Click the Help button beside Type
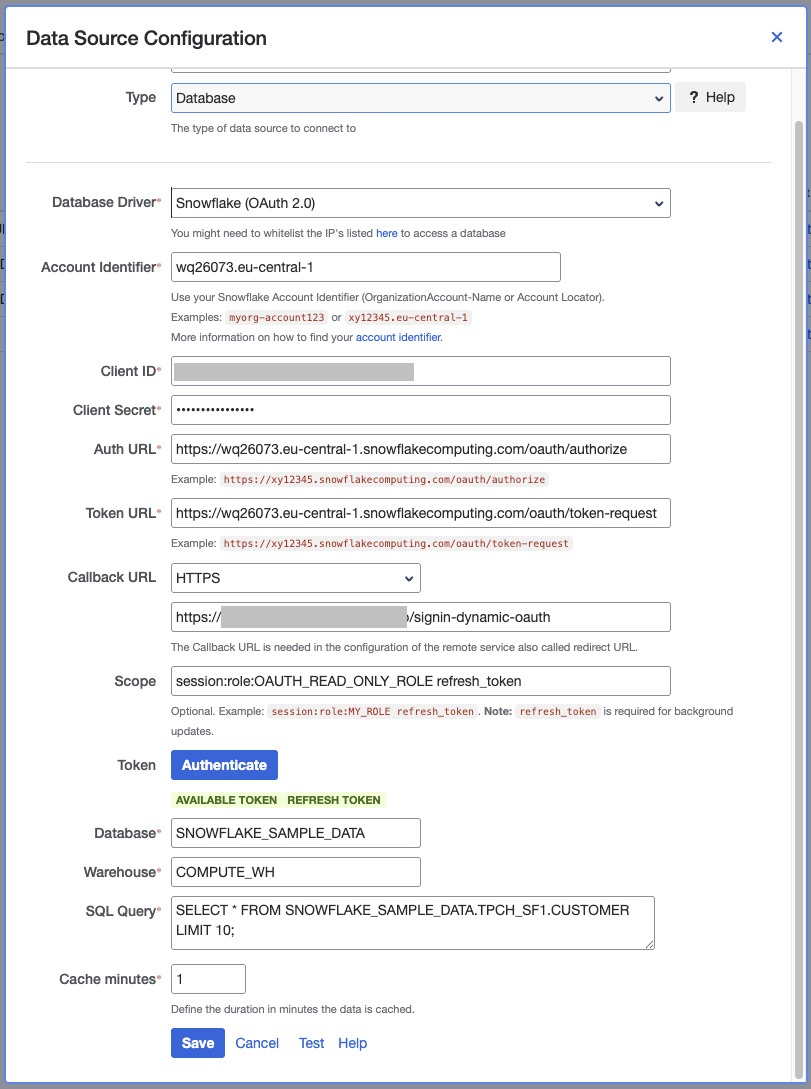 point(711,97)
